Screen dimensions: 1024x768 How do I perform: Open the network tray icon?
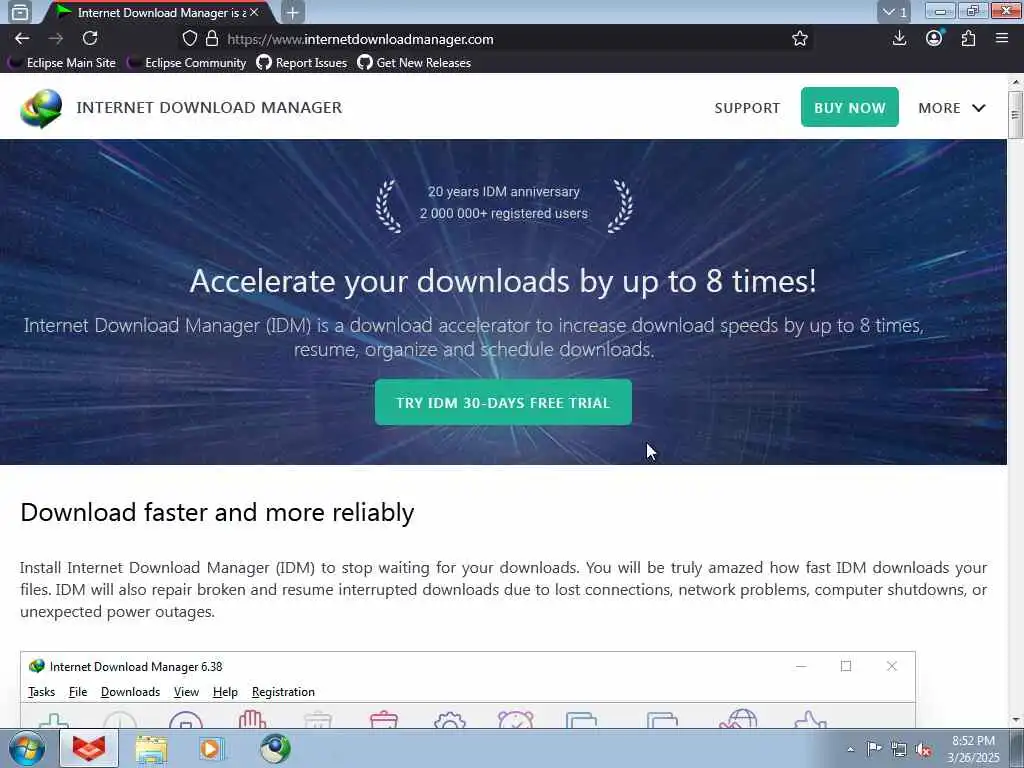(x=899, y=750)
